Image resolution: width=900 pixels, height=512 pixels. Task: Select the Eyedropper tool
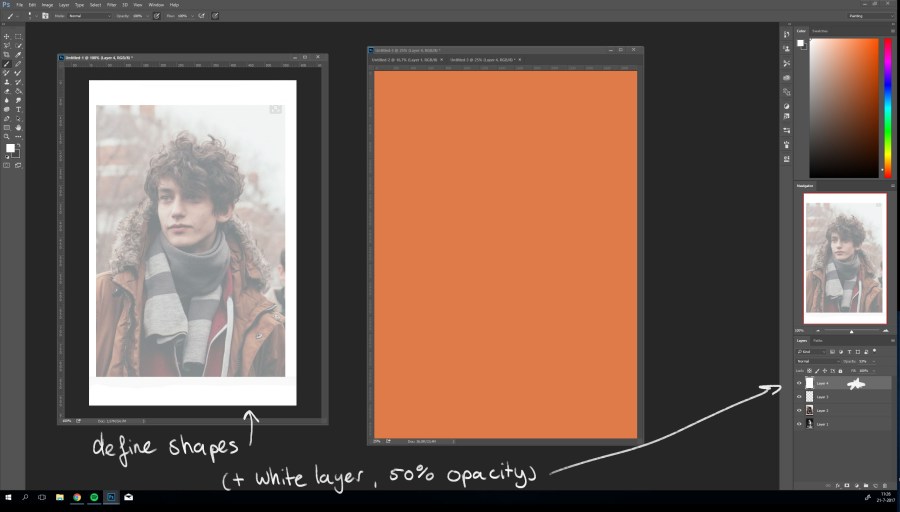point(18,54)
